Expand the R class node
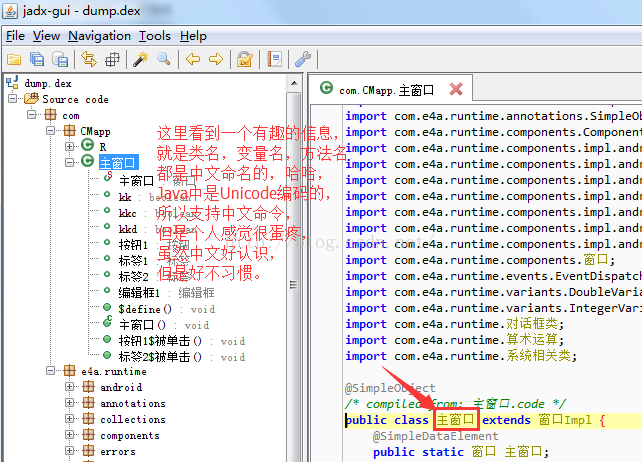Screen dimensions: 642x462 coord(69,147)
